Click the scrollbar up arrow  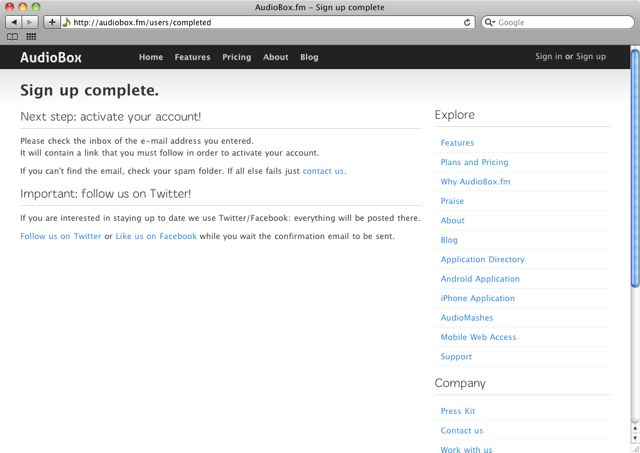tap(635, 428)
